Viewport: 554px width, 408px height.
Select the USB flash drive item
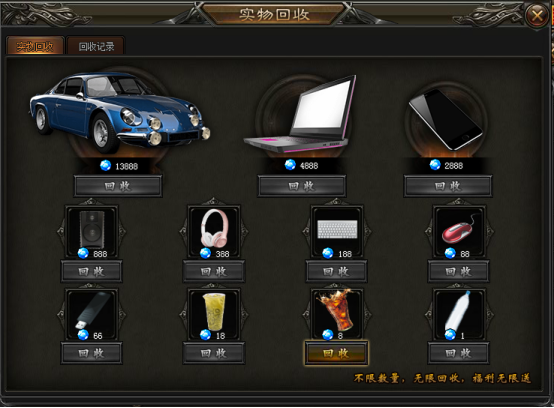(93, 310)
